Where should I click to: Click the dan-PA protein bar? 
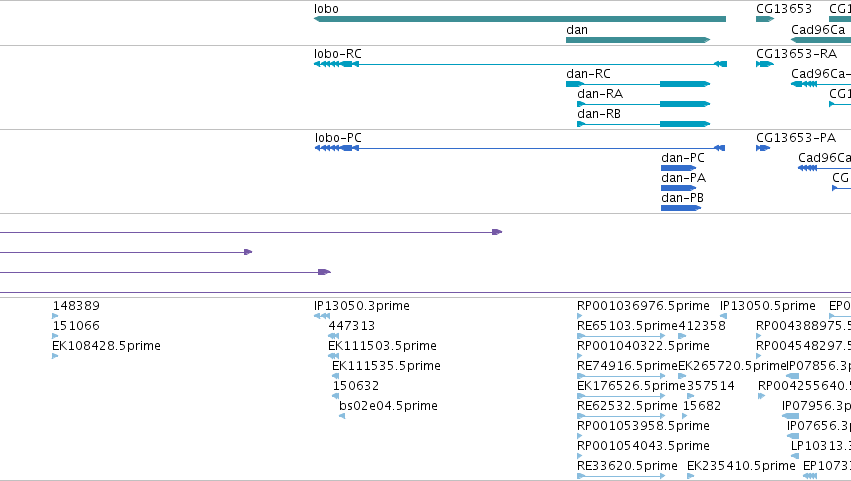click(678, 188)
